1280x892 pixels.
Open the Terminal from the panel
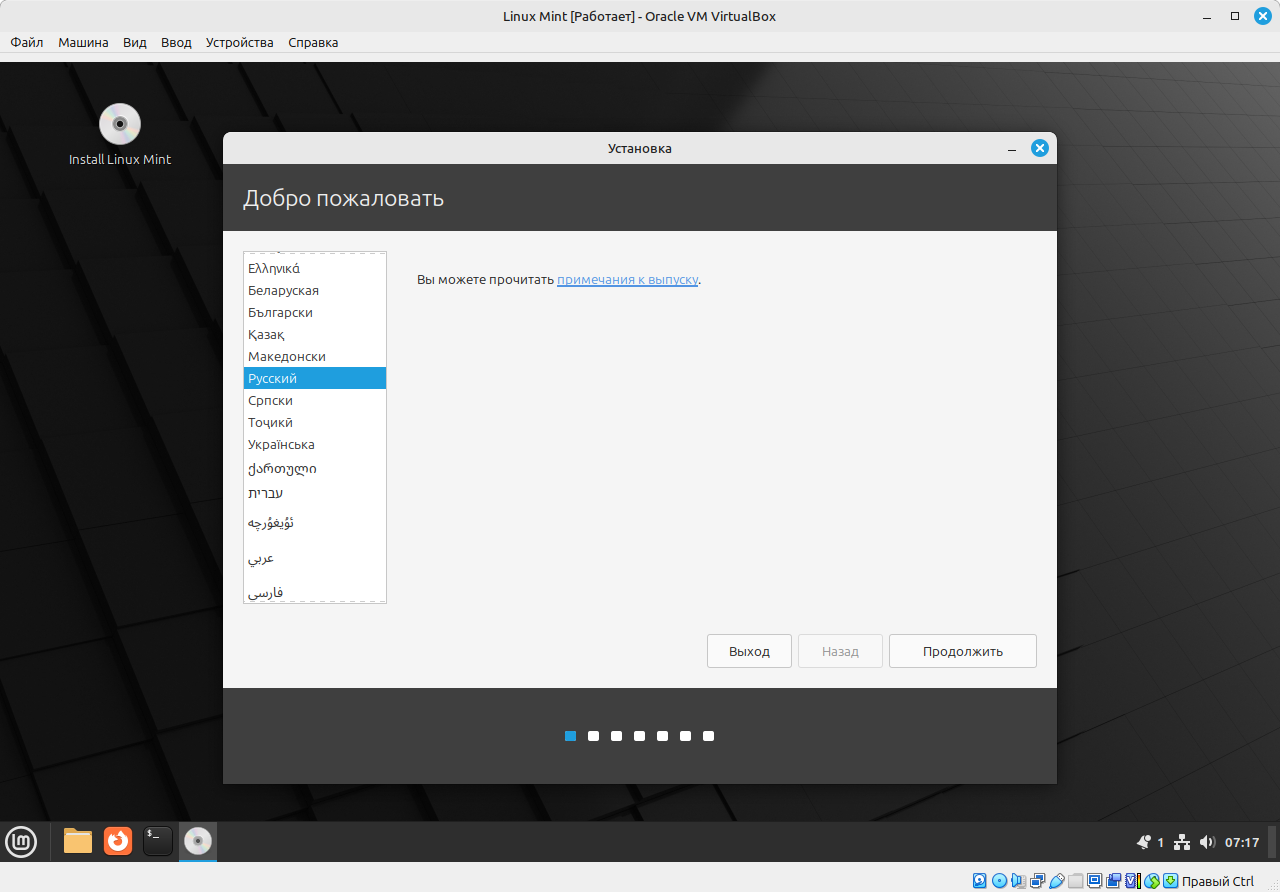[x=158, y=841]
